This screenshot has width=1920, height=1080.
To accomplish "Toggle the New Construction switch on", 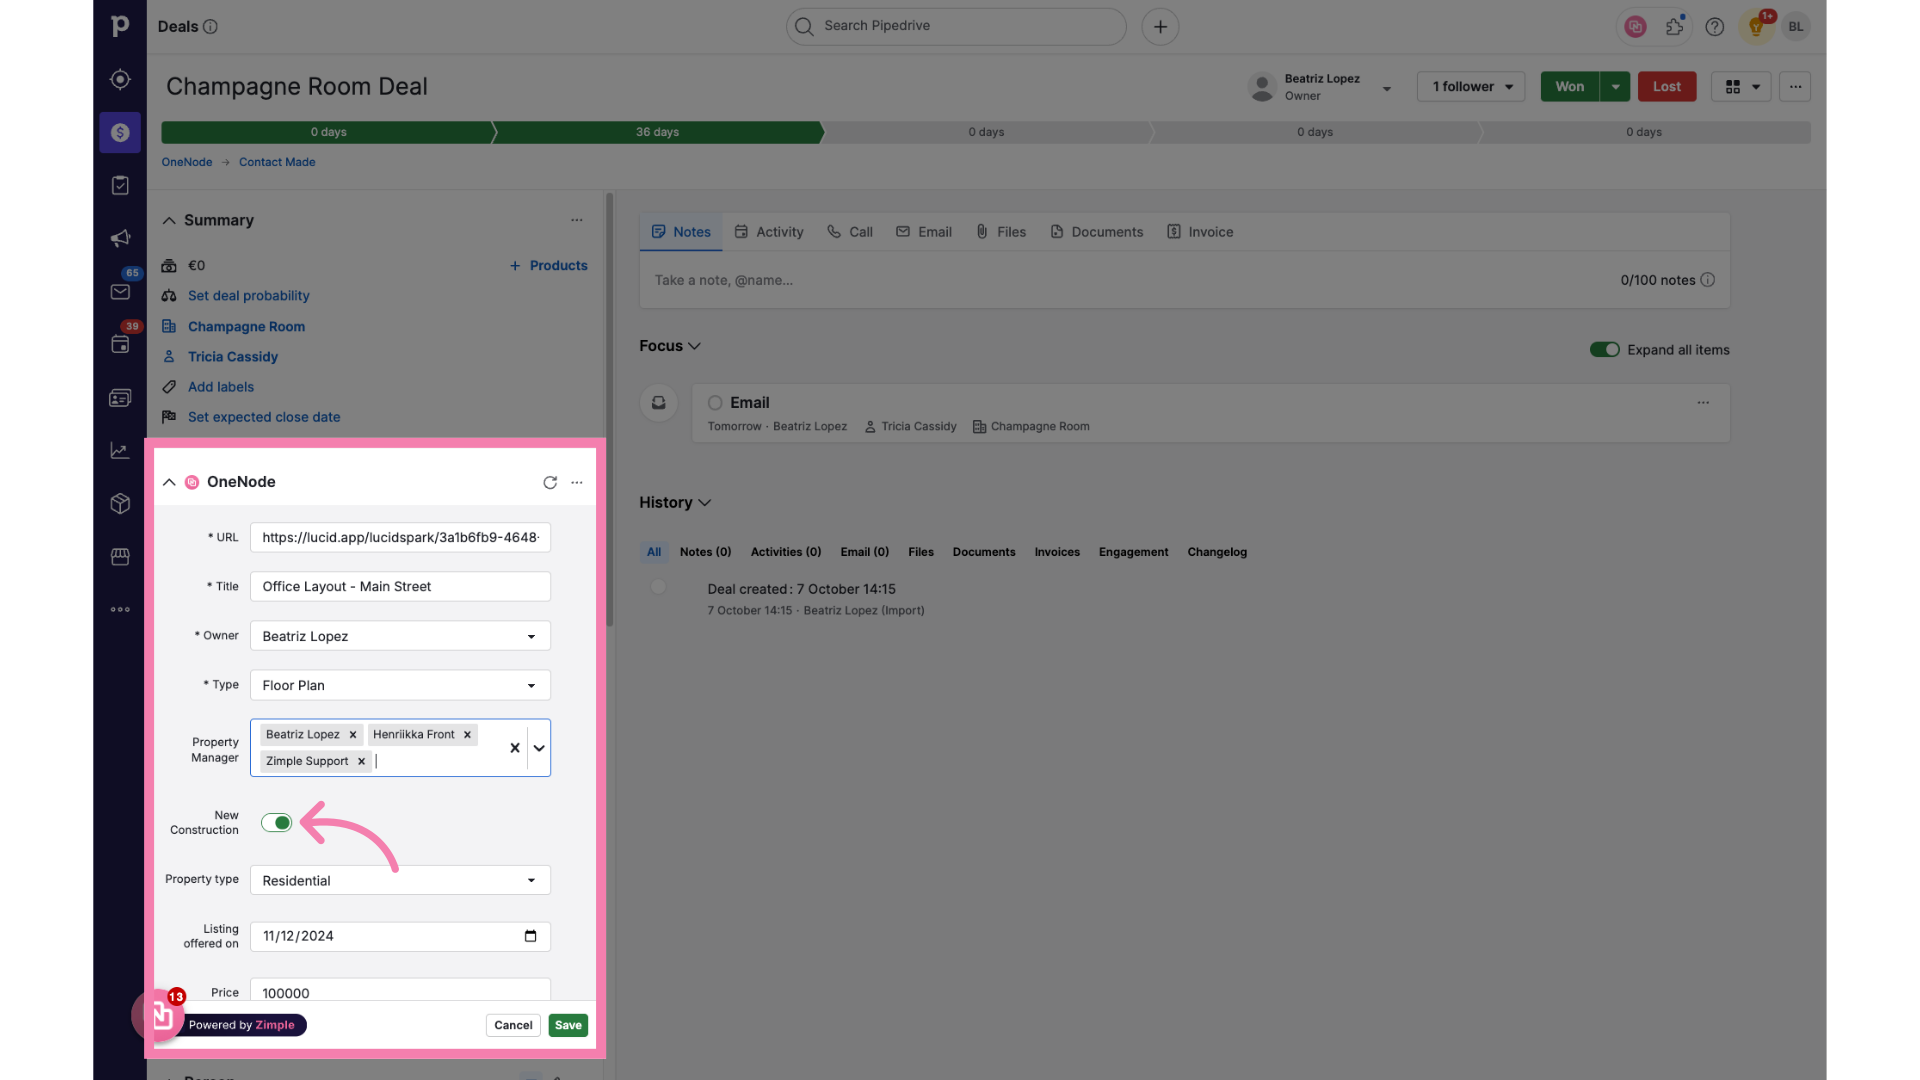I will tap(276, 823).
